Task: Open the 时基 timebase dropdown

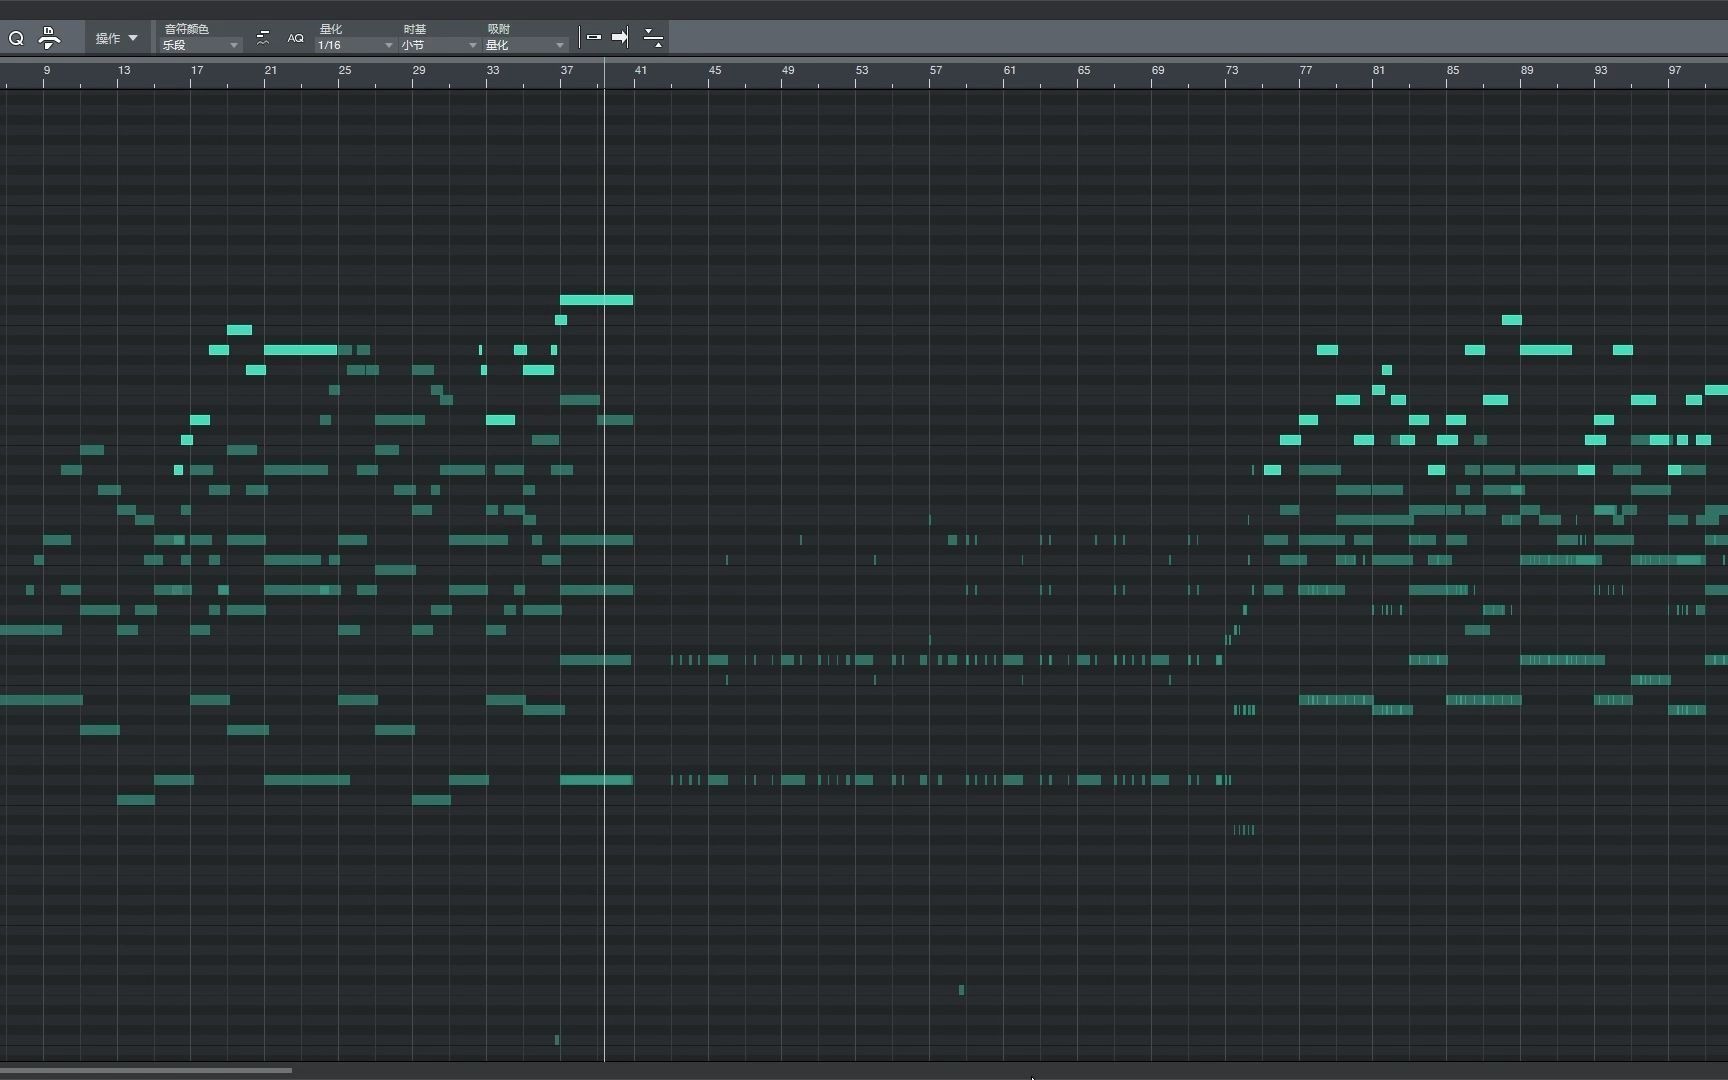Action: (x=439, y=45)
